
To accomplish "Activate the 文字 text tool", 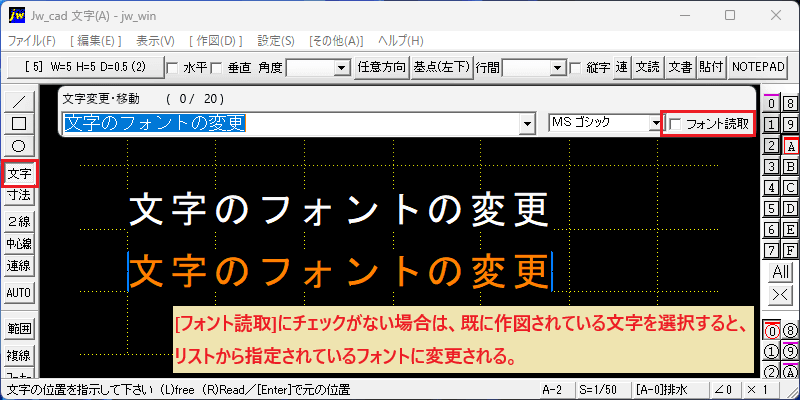I will point(19,173).
